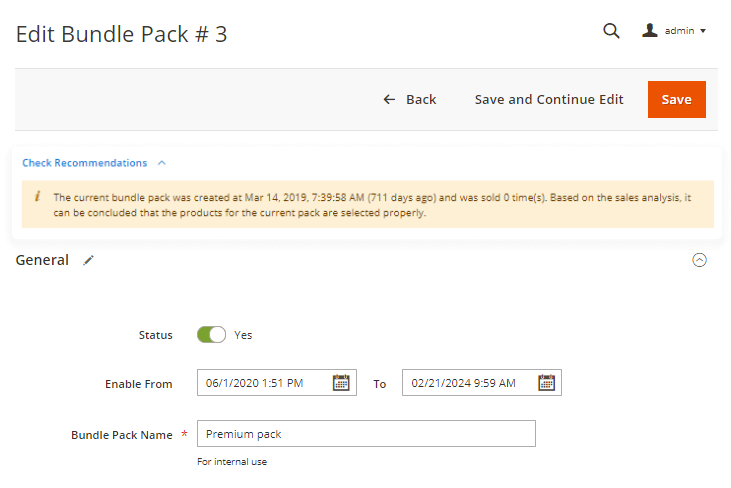Click the Enable From date field
Image resolution: width=731 pixels, height=488 pixels.
coord(264,383)
